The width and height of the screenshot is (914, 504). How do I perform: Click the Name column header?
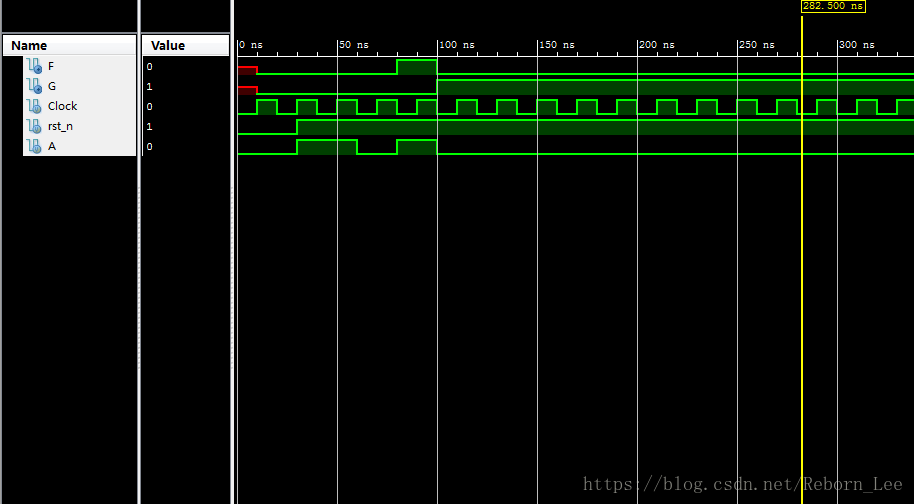(x=69, y=45)
